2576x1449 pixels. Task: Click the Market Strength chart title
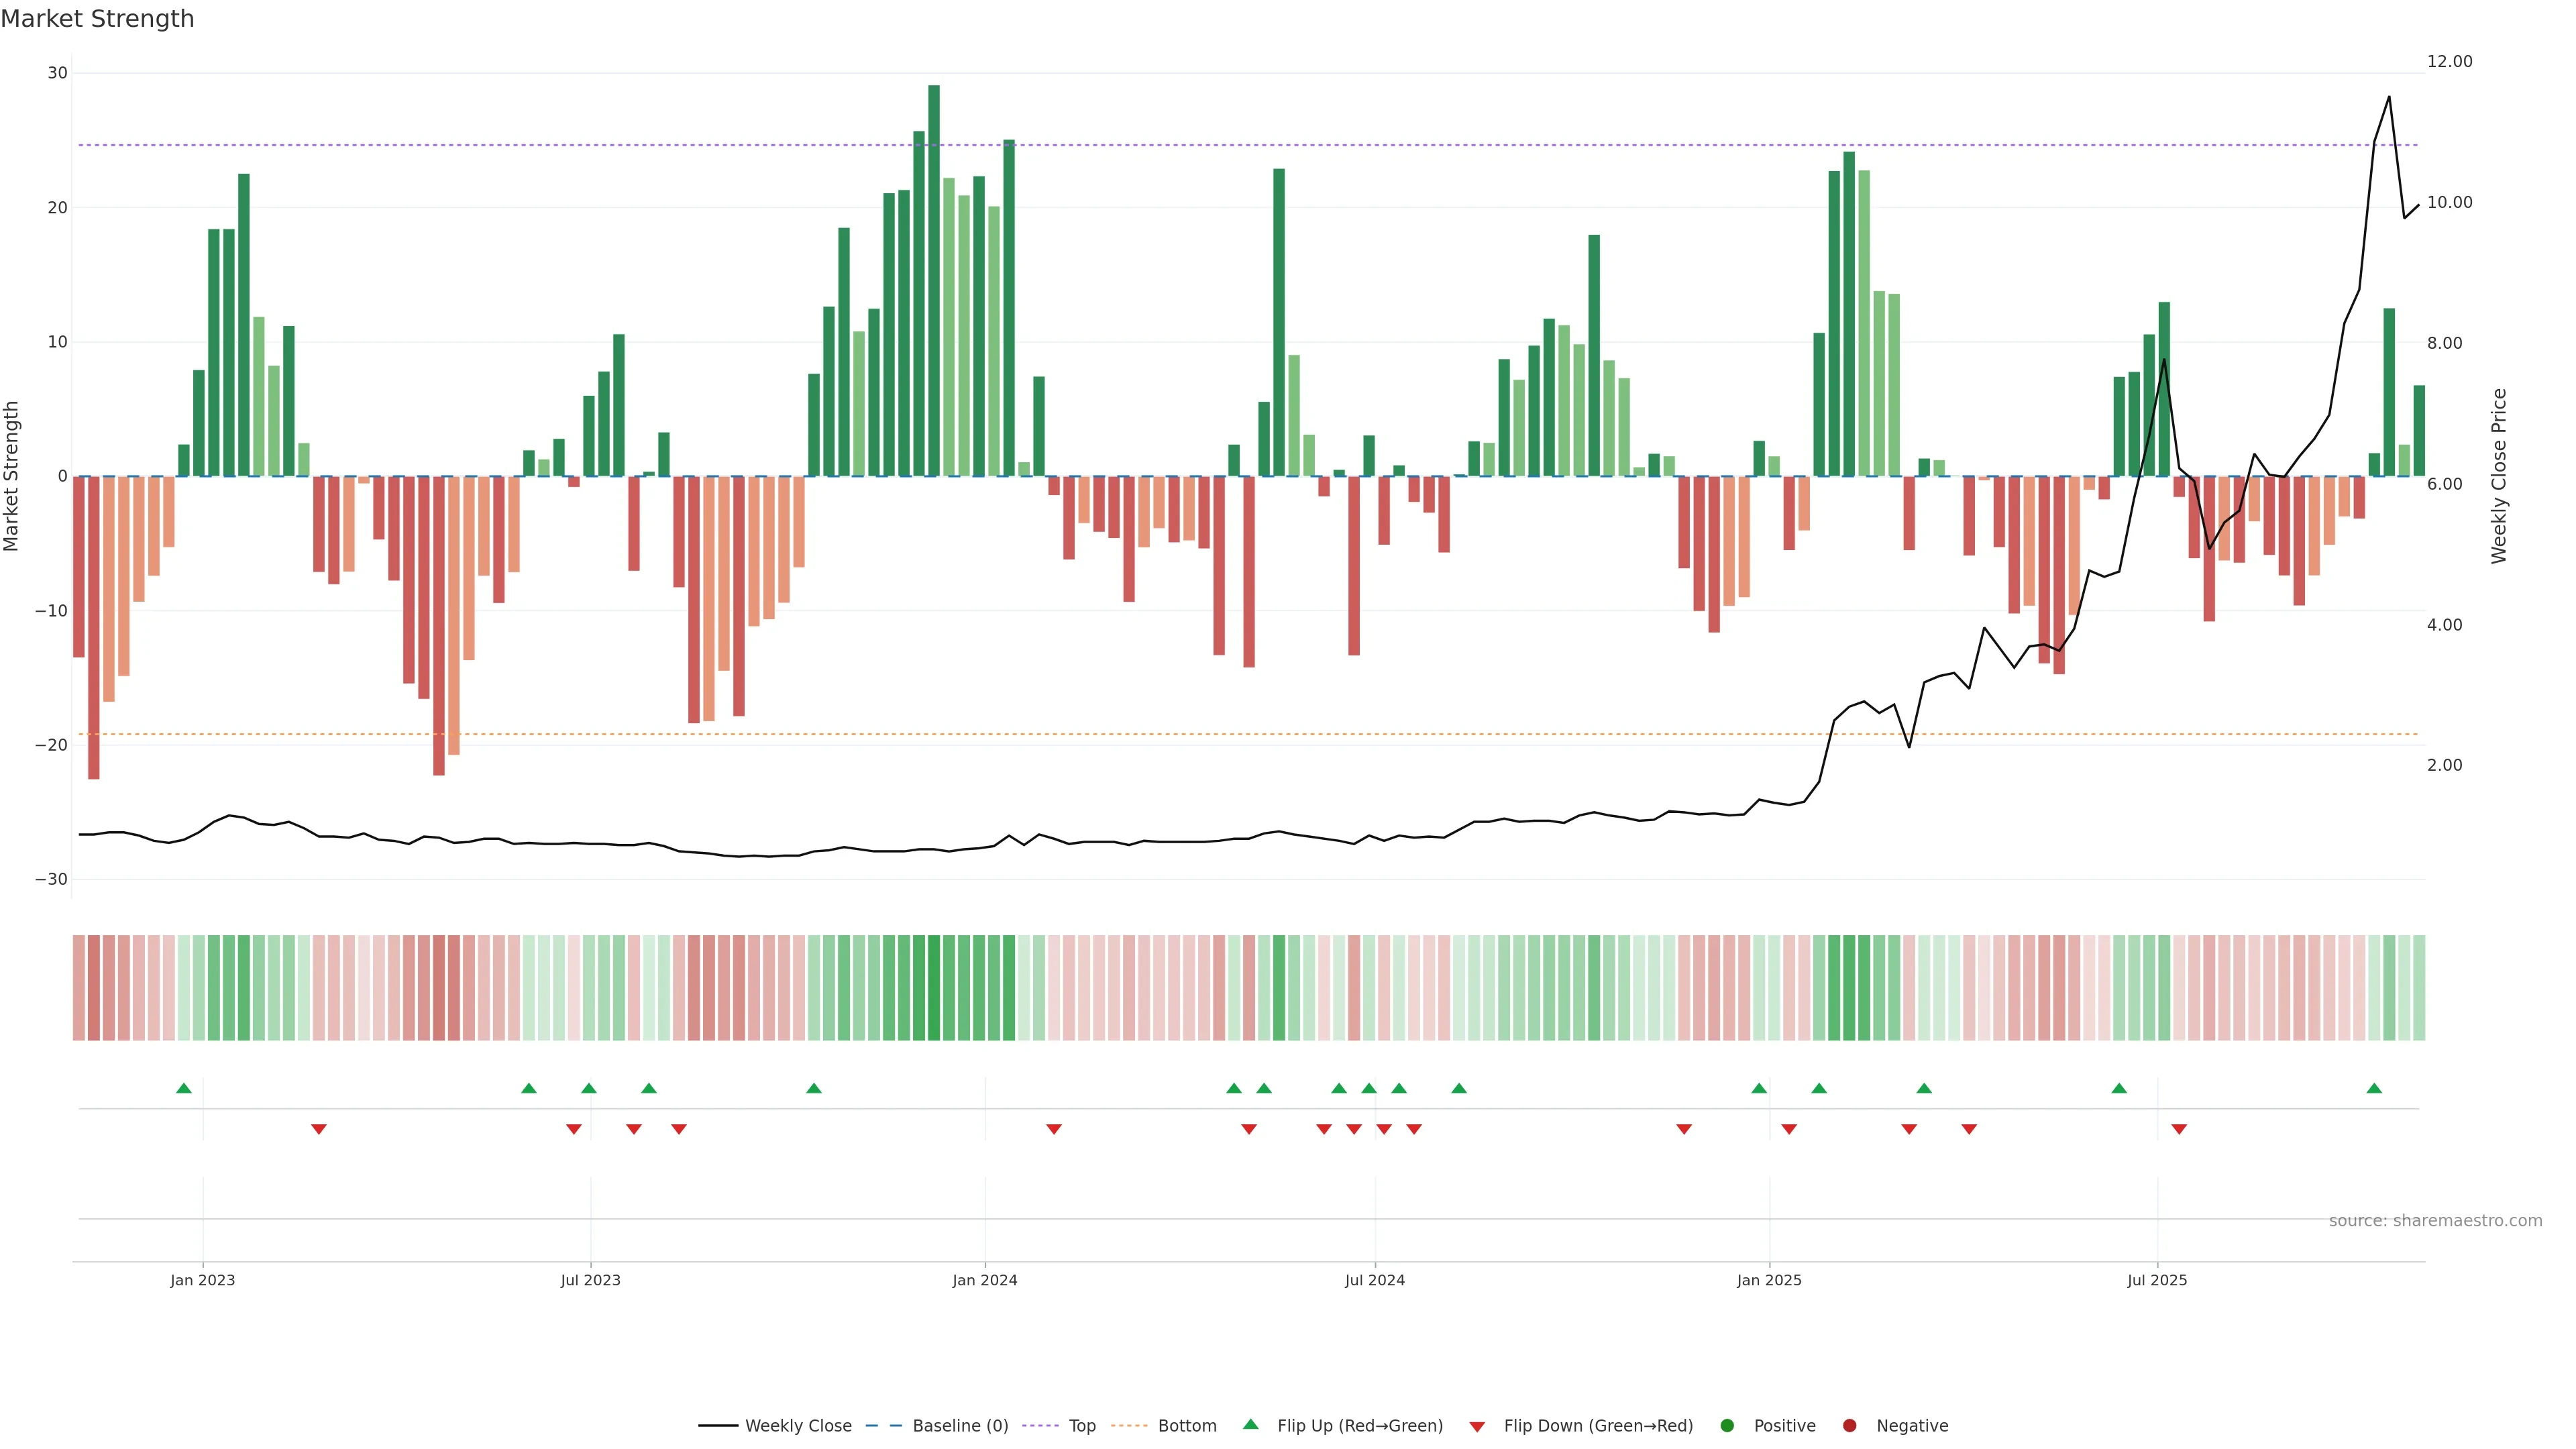coord(97,19)
